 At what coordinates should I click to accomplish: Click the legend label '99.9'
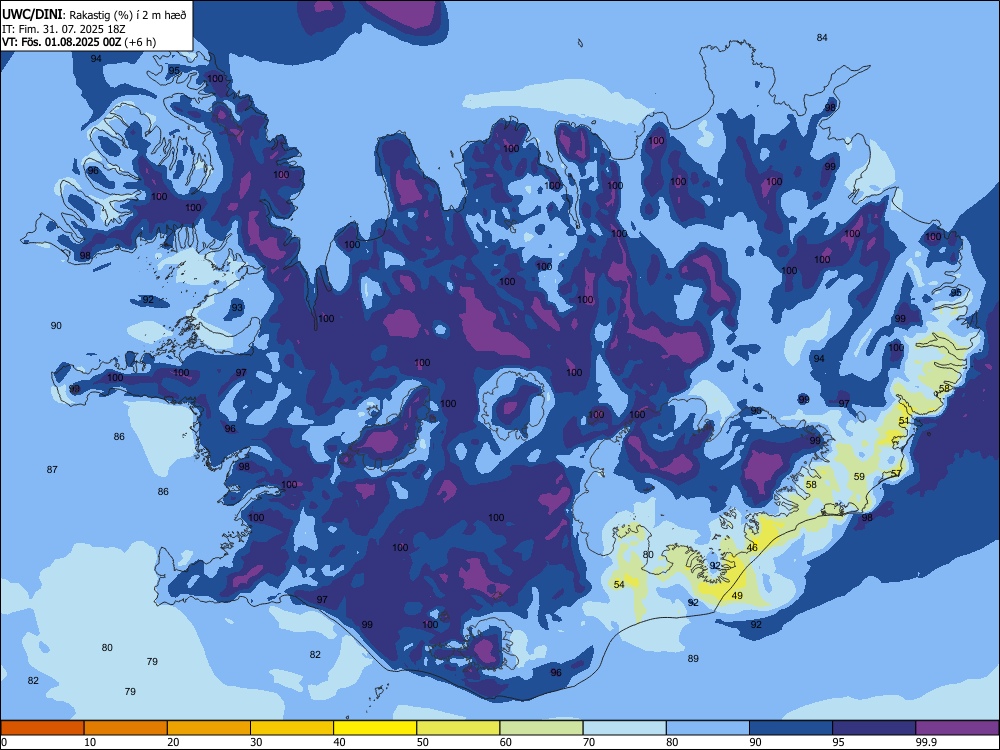(926, 742)
